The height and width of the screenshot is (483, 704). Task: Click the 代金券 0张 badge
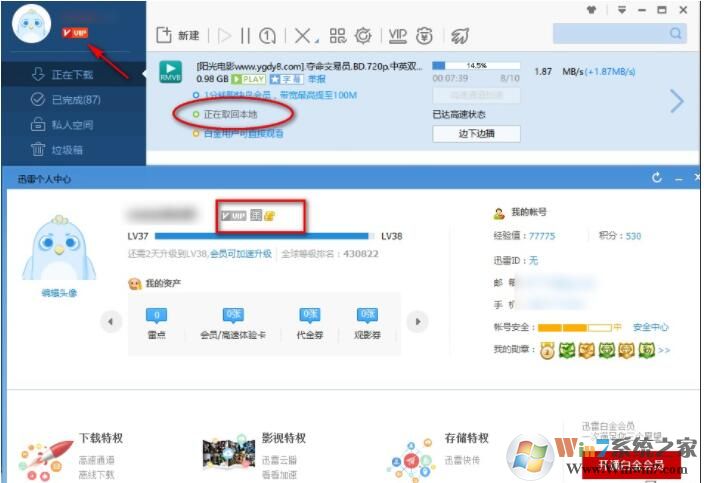click(x=310, y=315)
